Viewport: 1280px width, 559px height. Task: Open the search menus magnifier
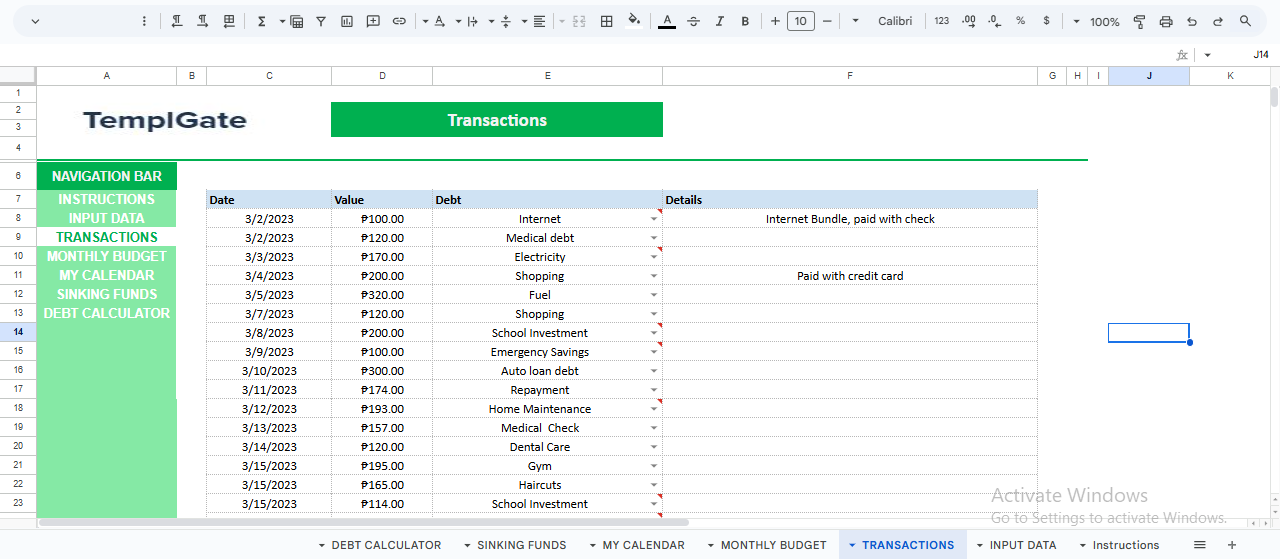click(x=1245, y=21)
